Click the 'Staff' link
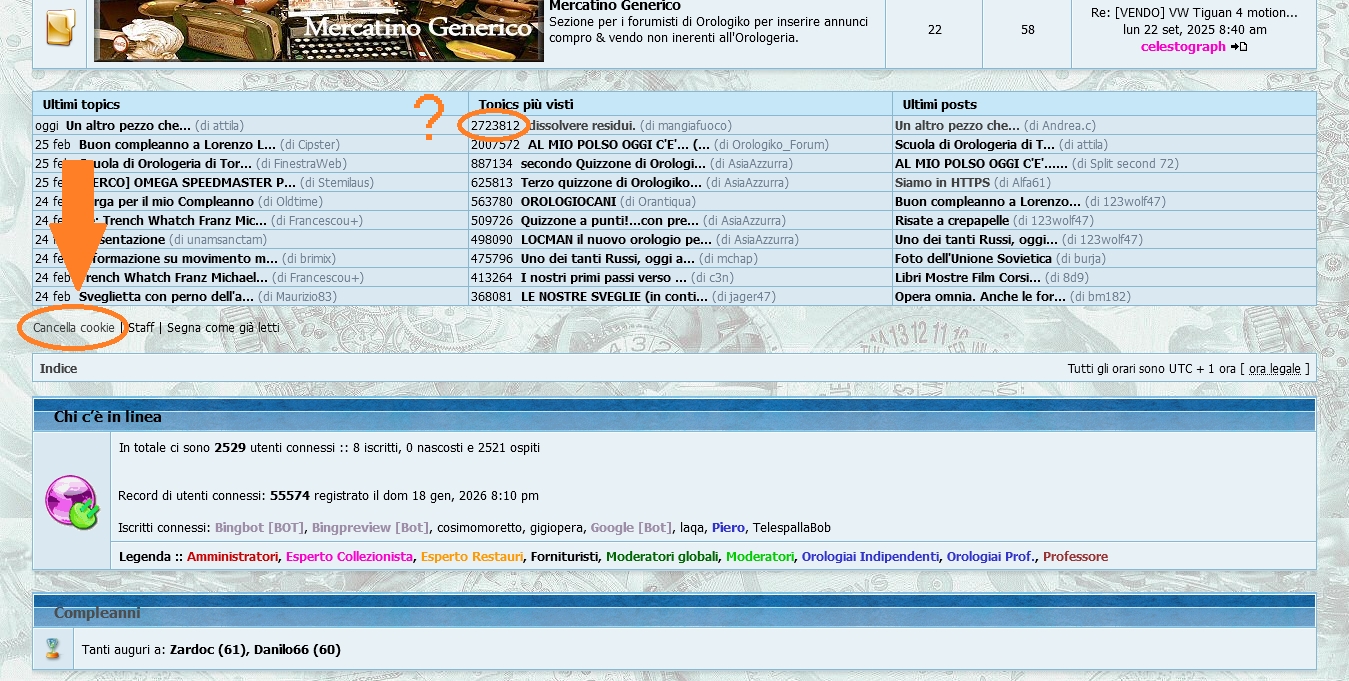1349x681 pixels. pos(140,327)
